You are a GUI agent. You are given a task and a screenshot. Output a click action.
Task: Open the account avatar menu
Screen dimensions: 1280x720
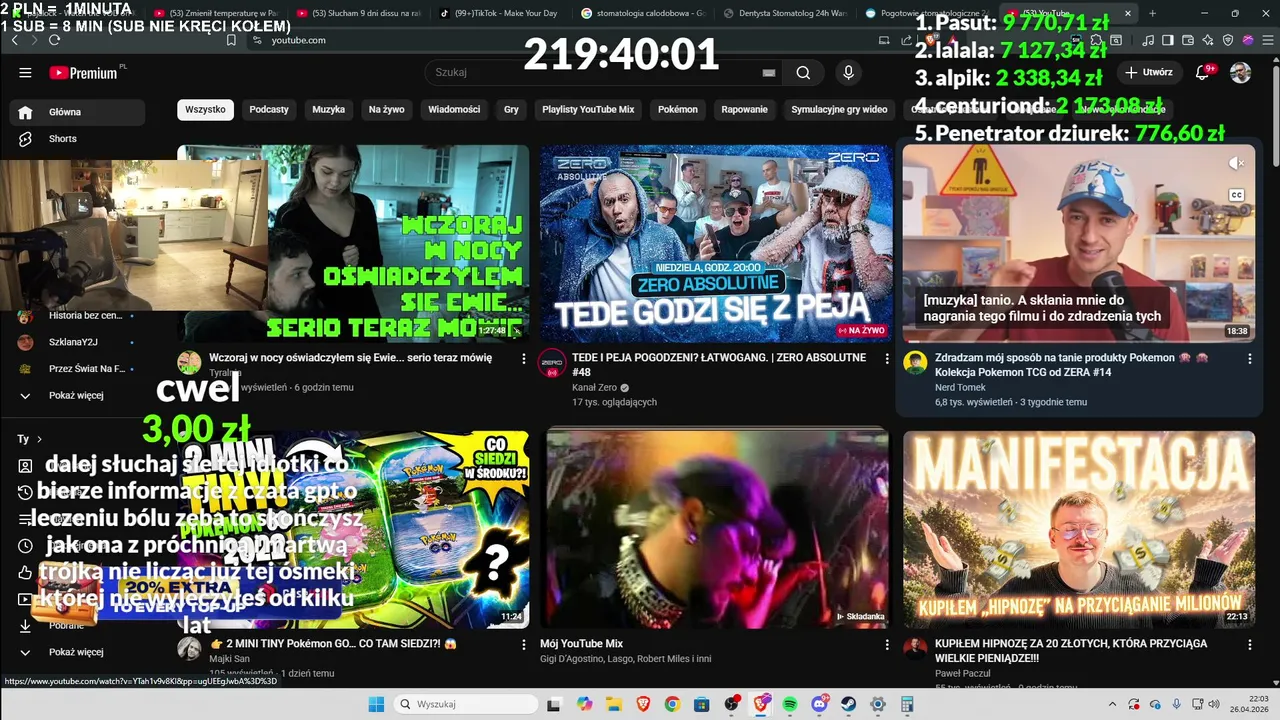(1240, 72)
